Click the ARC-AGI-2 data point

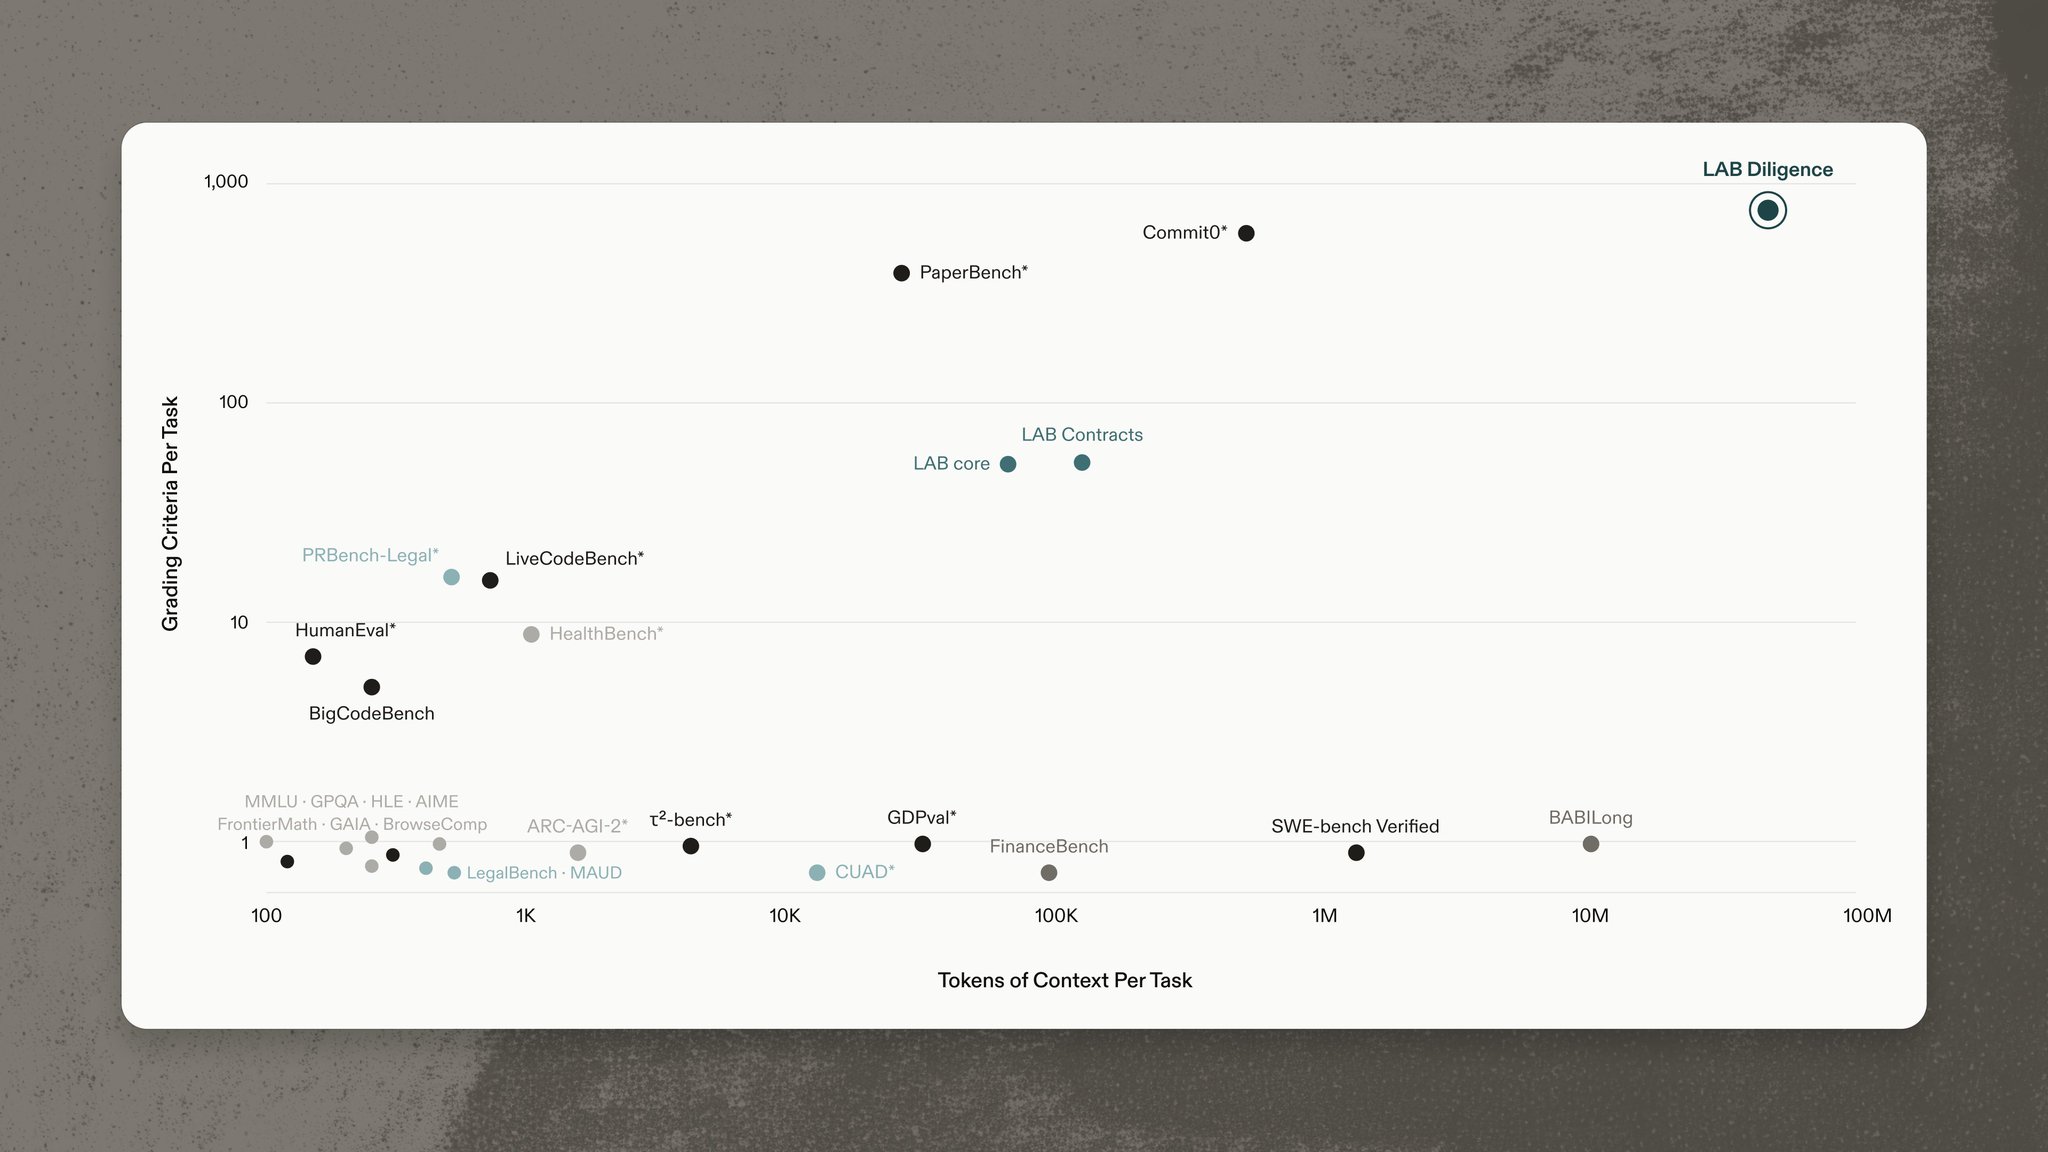click(x=578, y=853)
